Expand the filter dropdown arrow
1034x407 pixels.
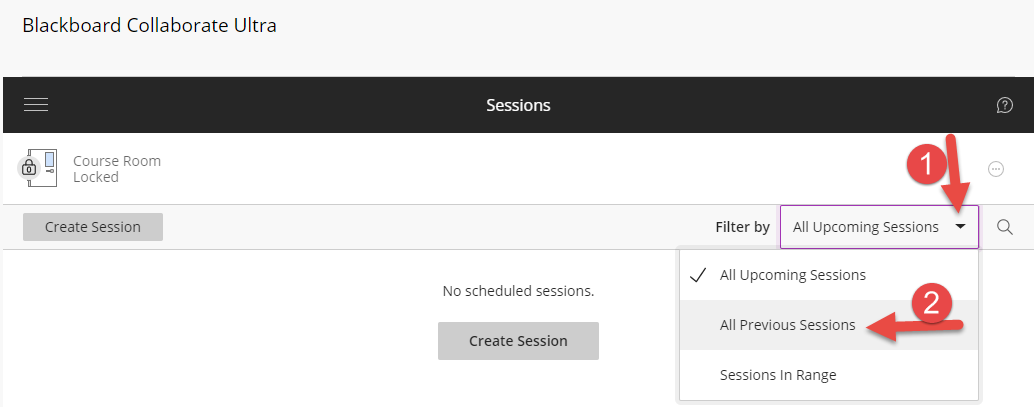click(x=960, y=227)
